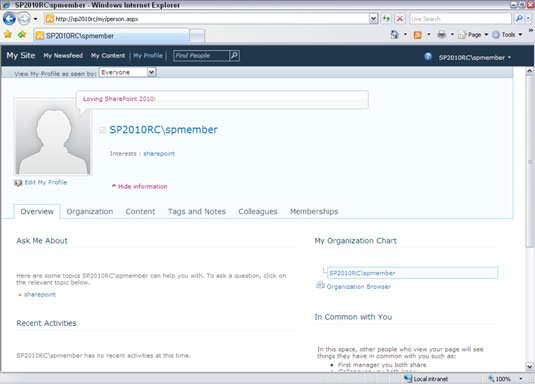
Task: Click the toolbar overflow chevron
Action: 531,30
